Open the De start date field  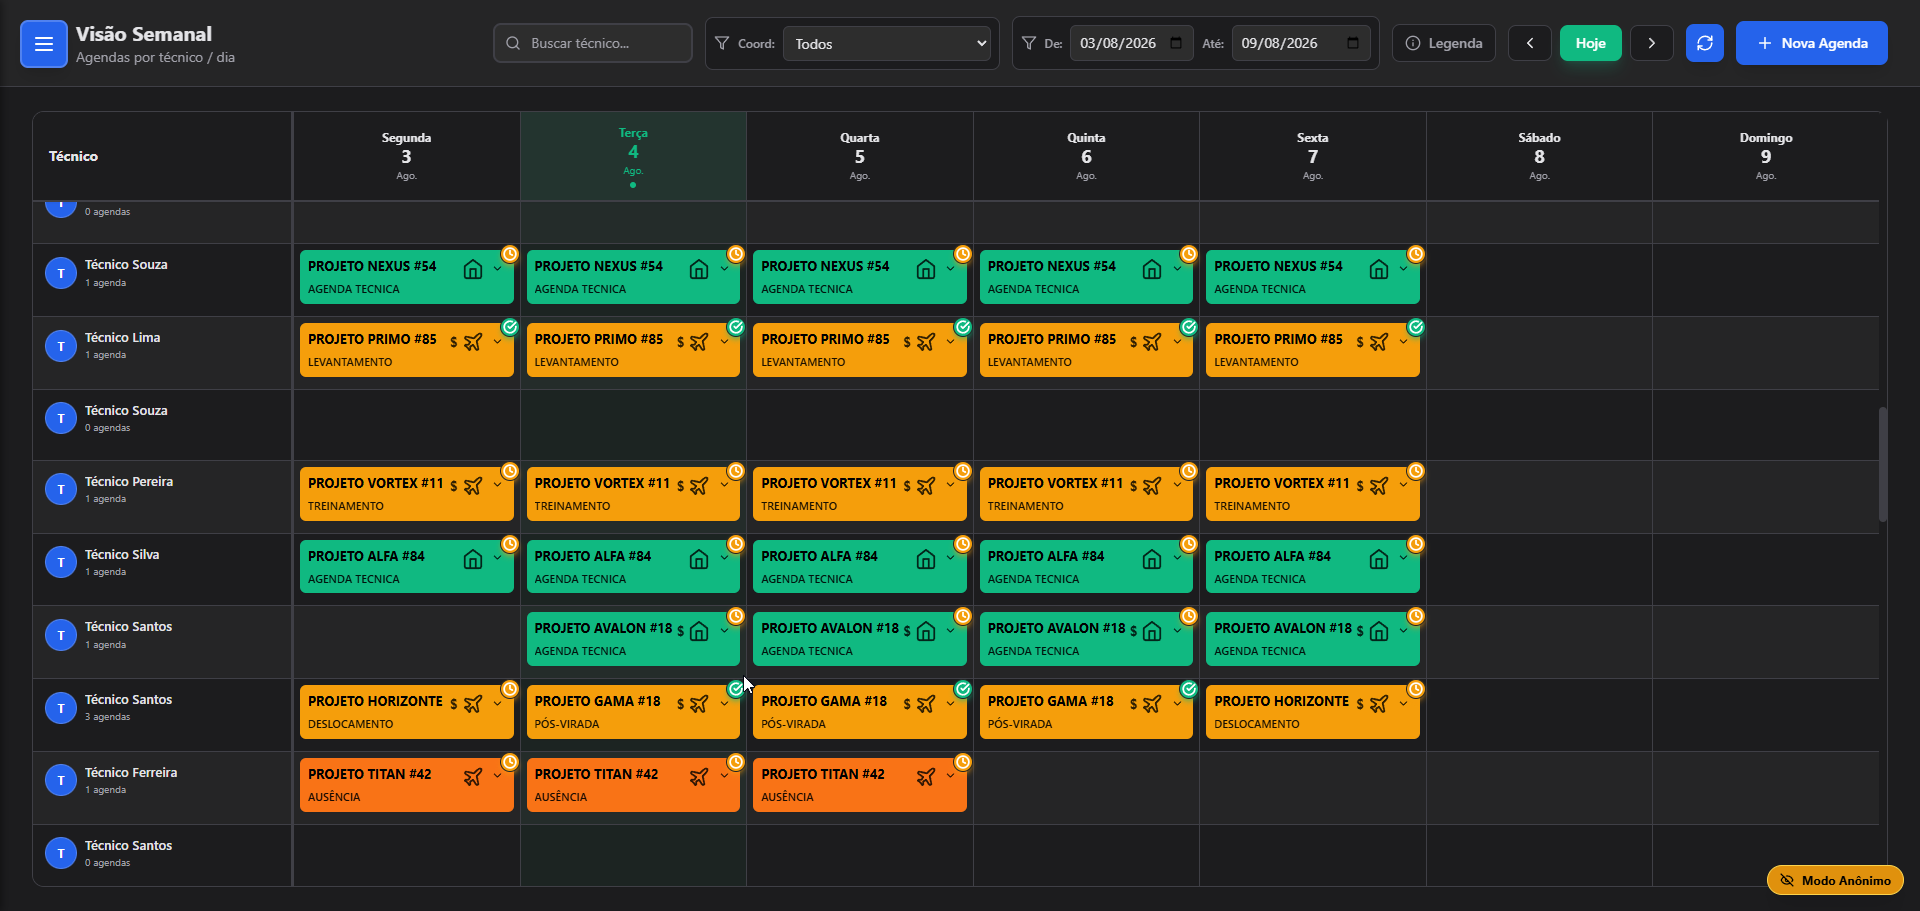pos(1131,43)
